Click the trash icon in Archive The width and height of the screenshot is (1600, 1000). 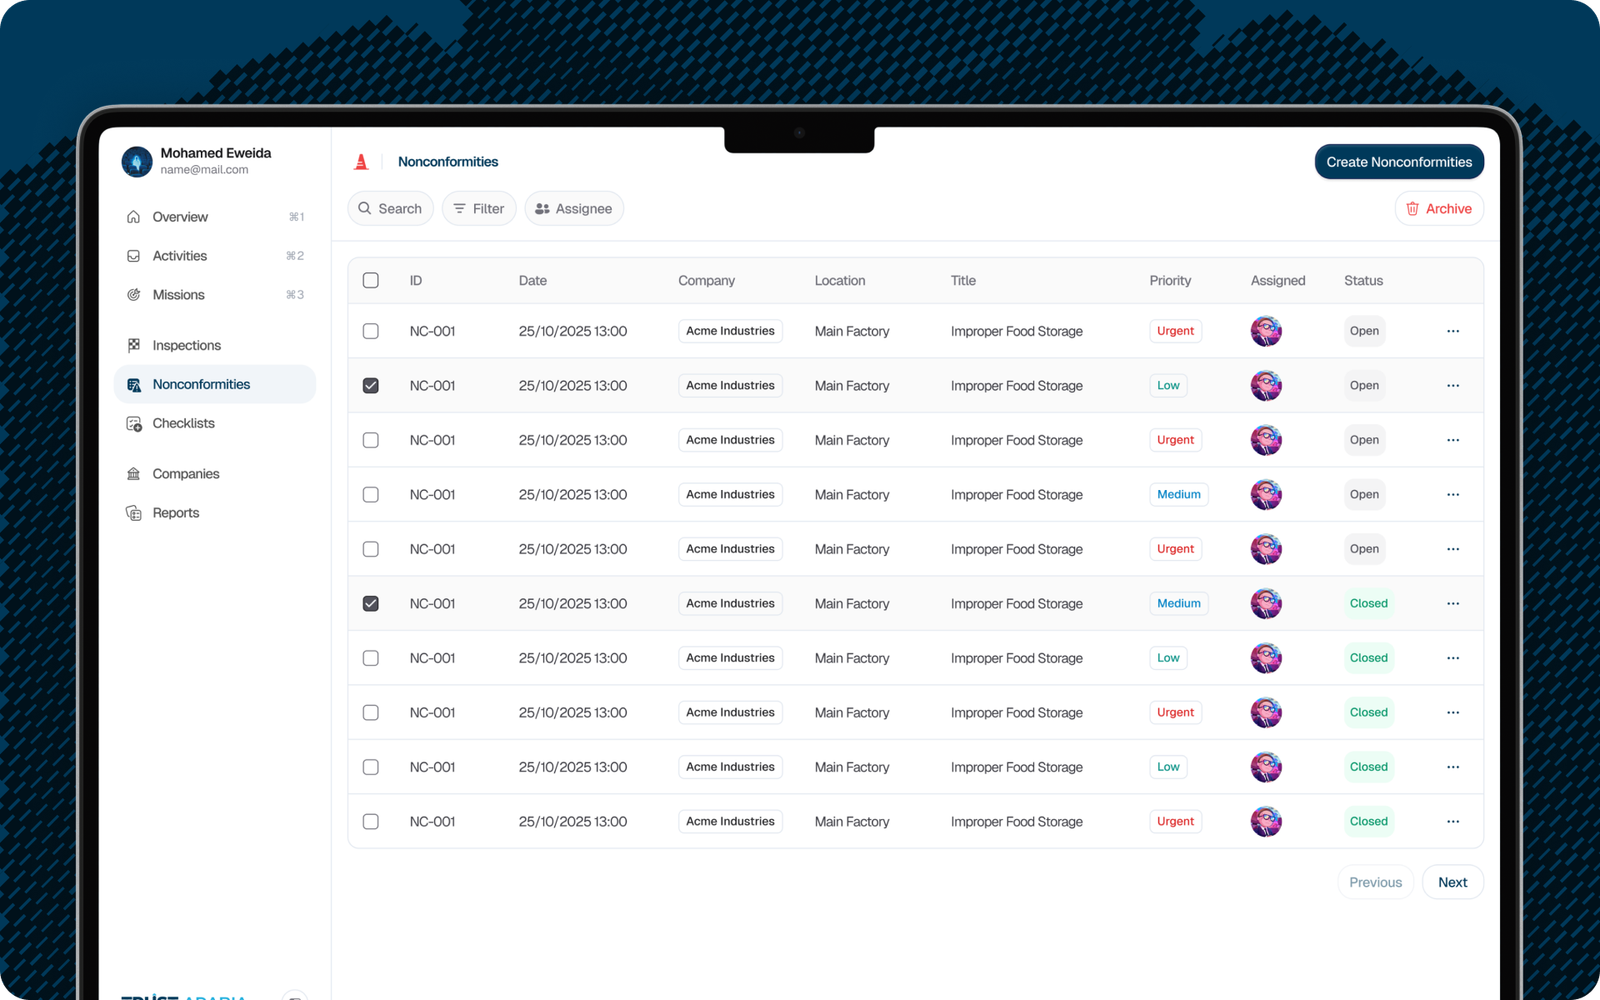point(1412,209)
